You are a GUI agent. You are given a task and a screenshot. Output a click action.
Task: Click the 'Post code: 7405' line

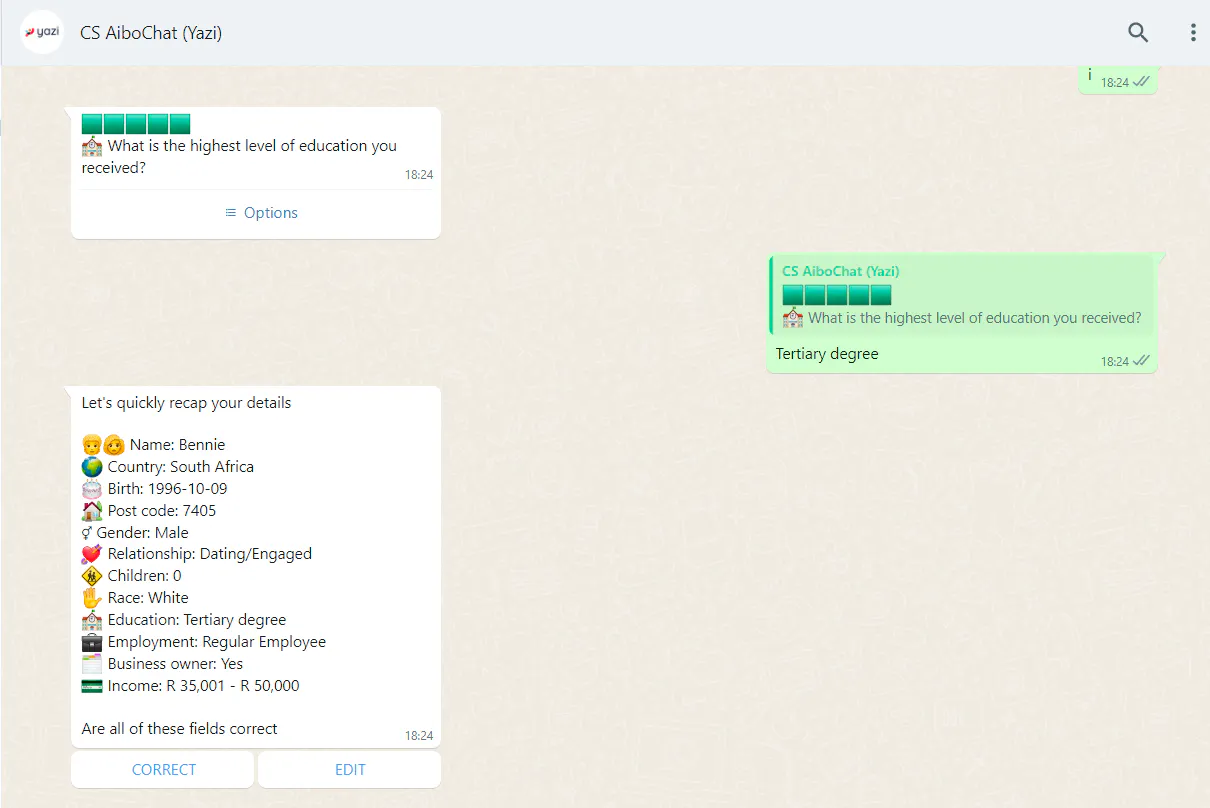[x=149, y=511]
